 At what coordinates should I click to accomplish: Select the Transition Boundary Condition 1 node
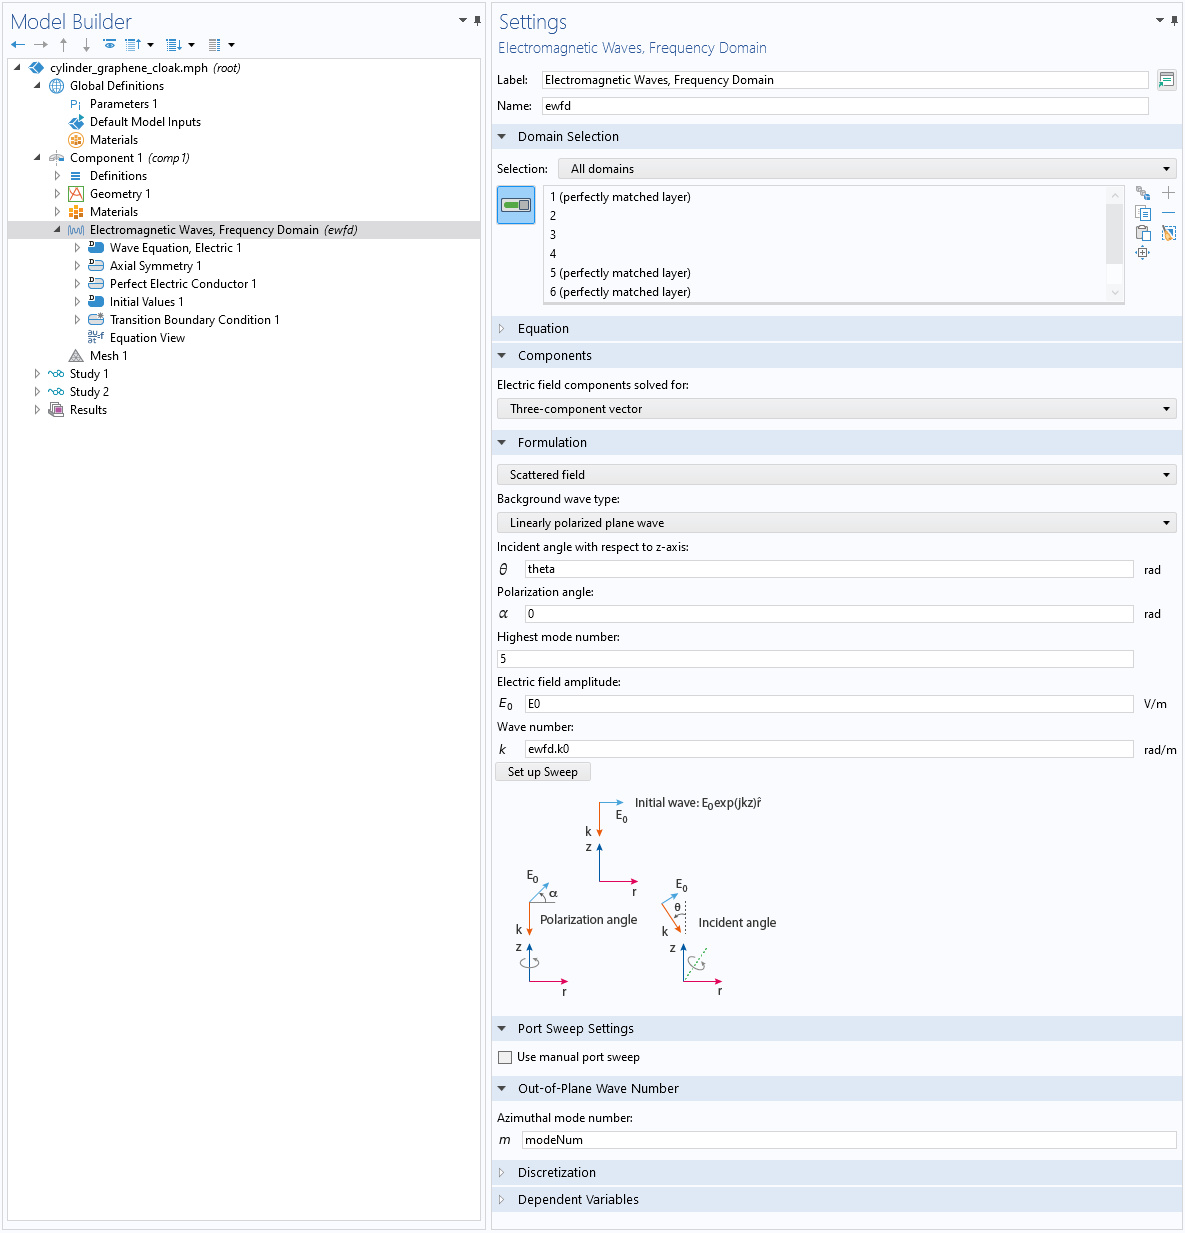coord(195,320)
